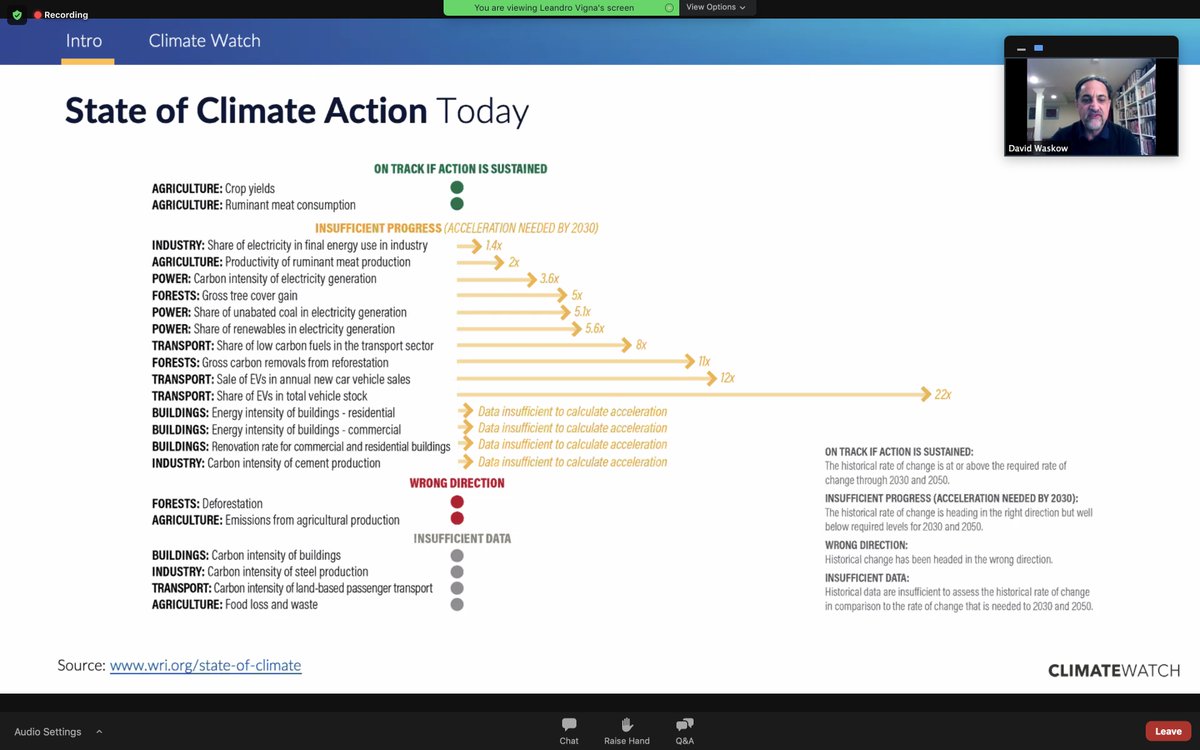Screen dimensions: 1200x750
Task: Click the Raise Hand icon
Action: 627,724
